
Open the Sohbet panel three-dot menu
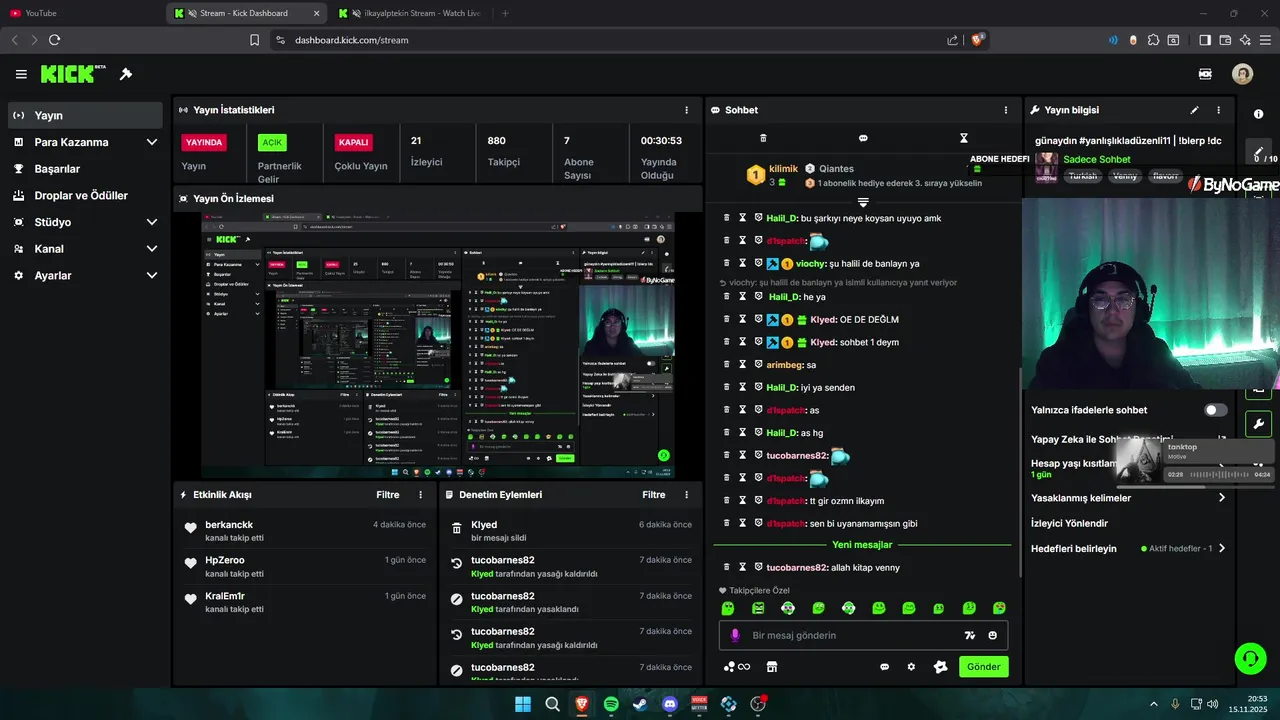point(1006,110)
